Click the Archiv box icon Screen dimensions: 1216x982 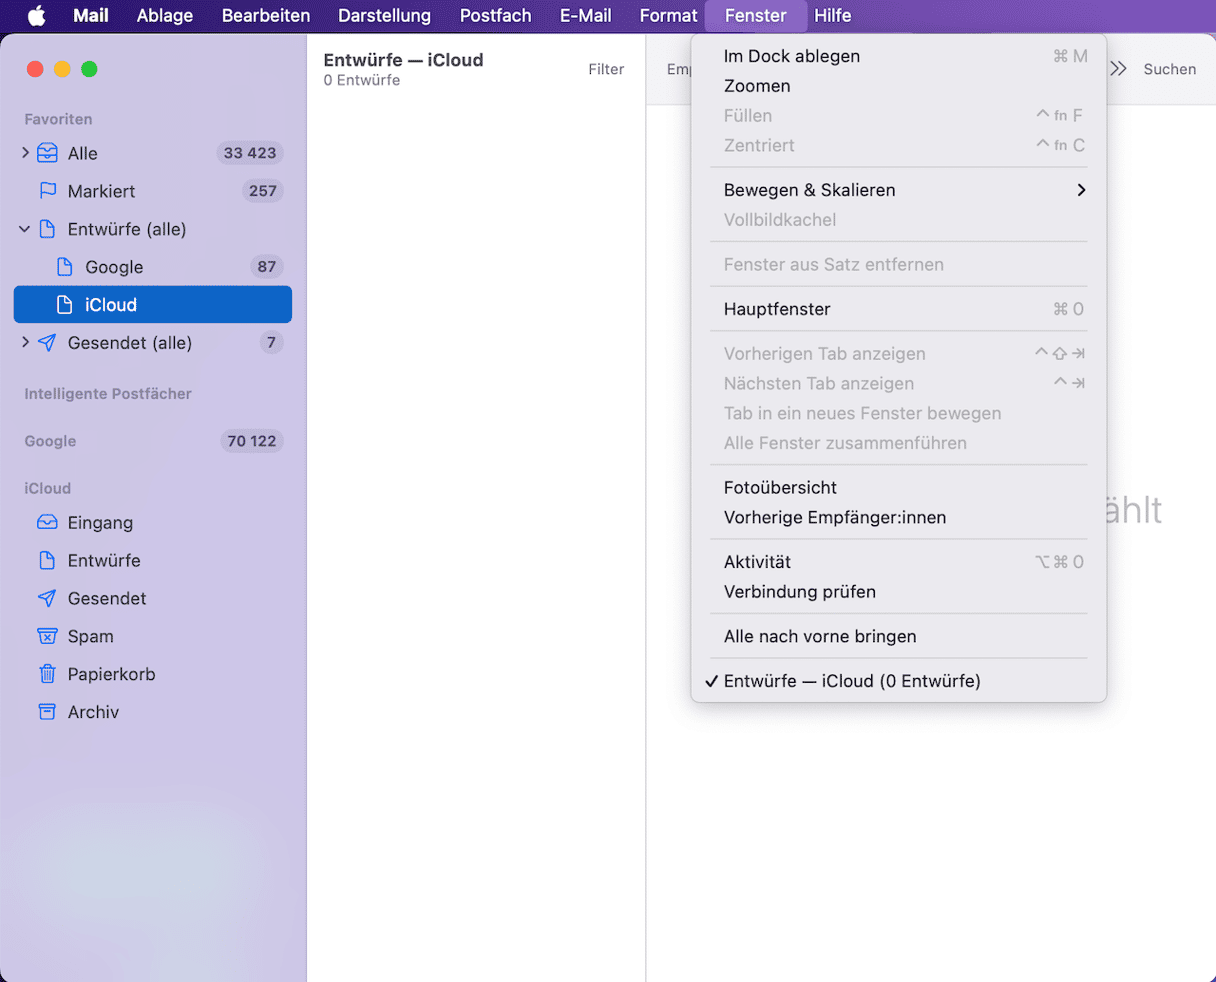coord(47,713)
